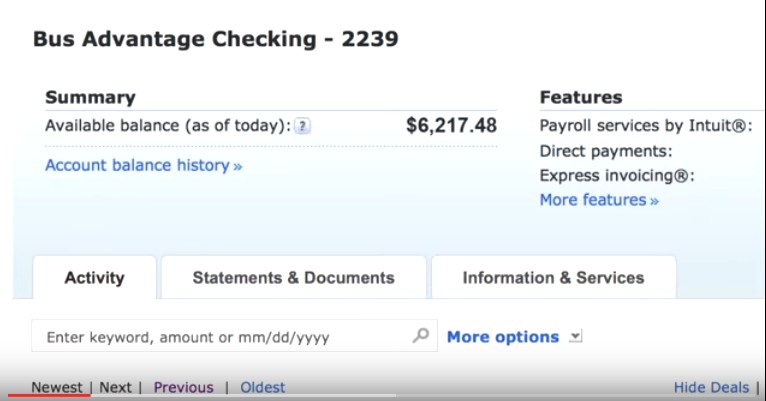Open the Available balance help question-mark icon
Image resolution: width=766 pixels, height=401 pixels.
302,126
